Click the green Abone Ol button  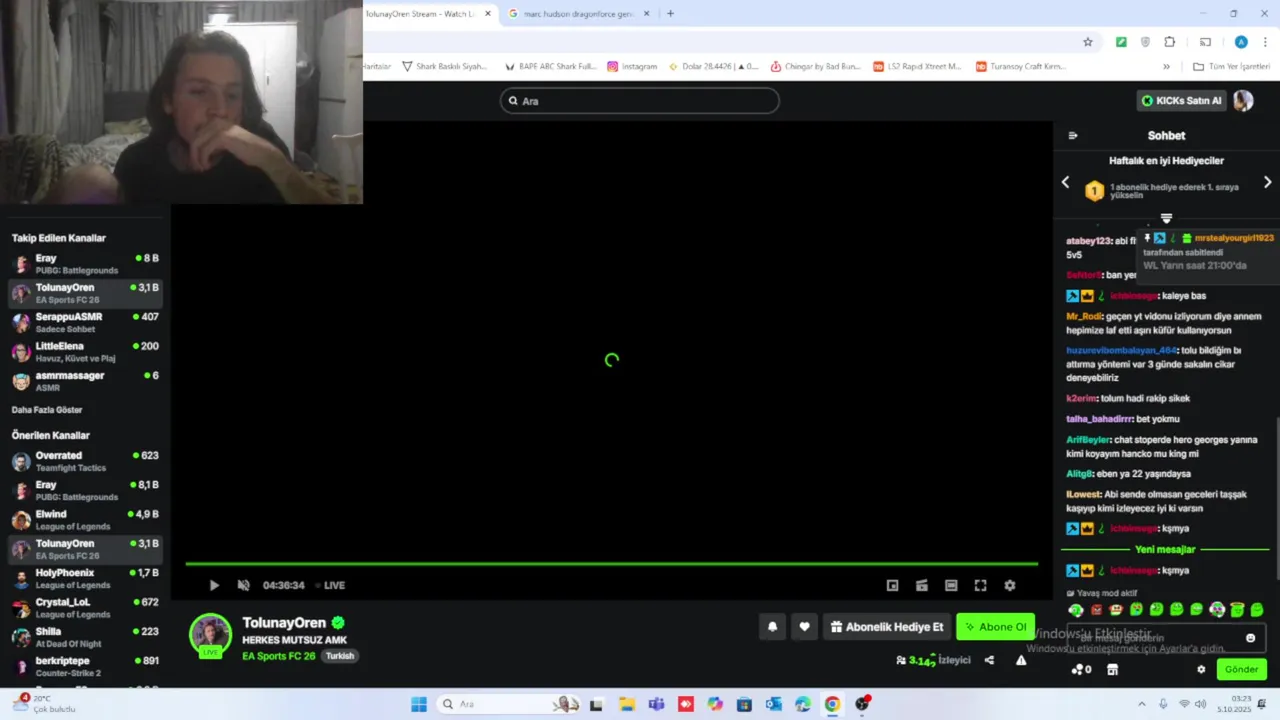point(995,627)
